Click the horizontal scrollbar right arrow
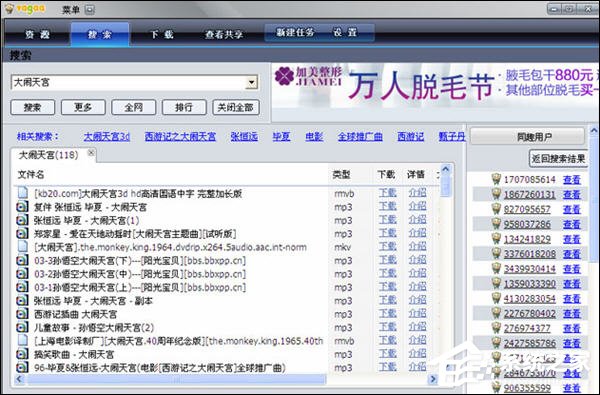 tap(433, 379)
